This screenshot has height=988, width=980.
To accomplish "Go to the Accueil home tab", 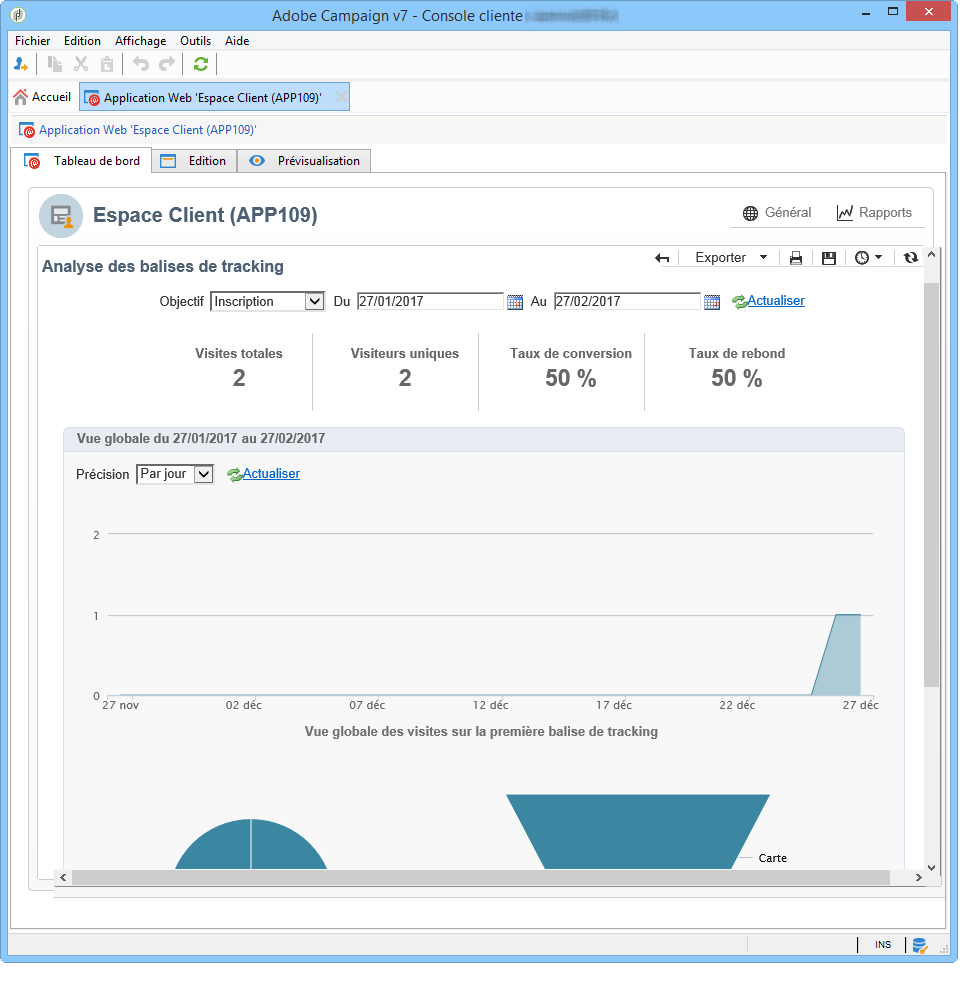I will point(42,97).
